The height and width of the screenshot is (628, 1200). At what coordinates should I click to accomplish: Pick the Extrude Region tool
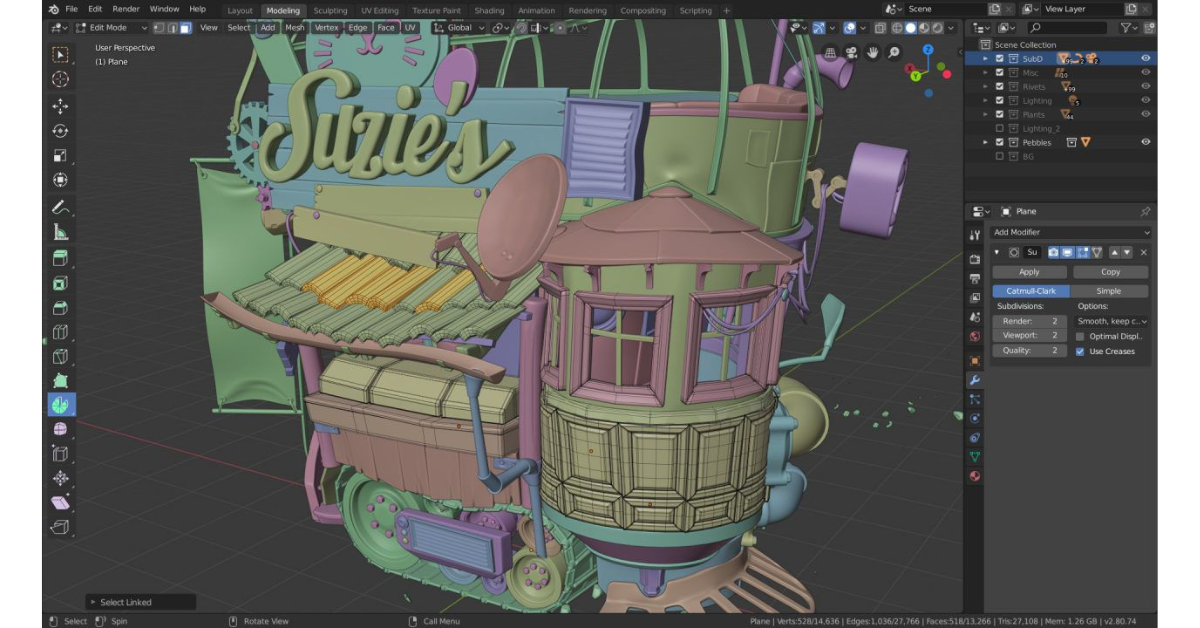(x=60, y=258)
